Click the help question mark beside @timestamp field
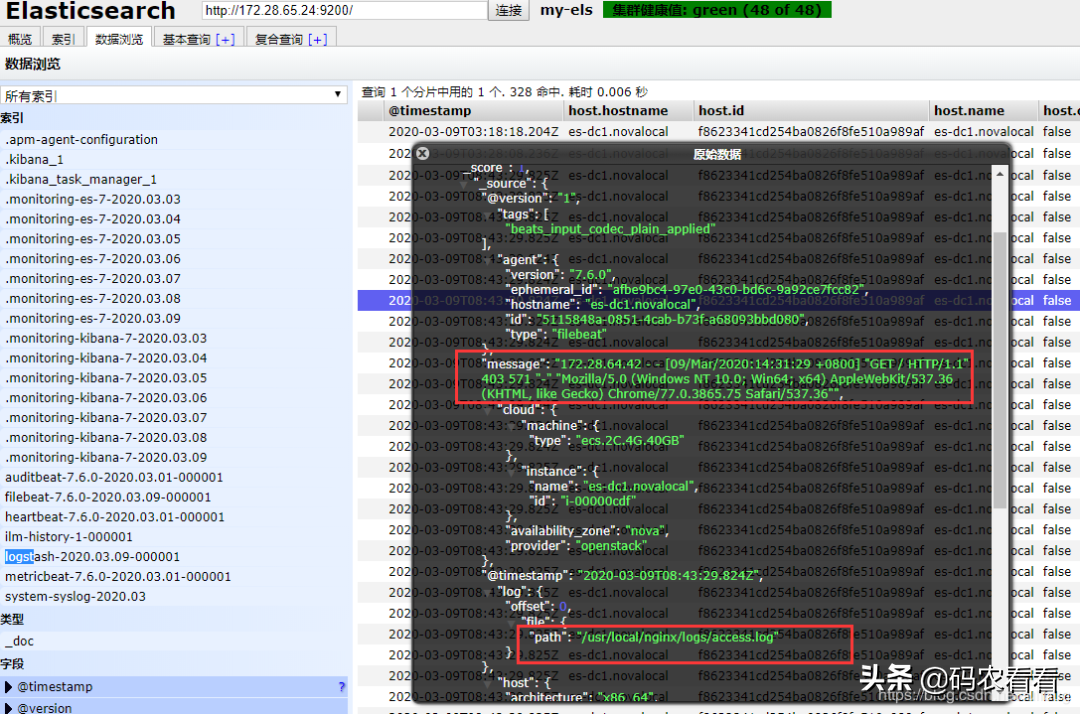 (342, 686)
